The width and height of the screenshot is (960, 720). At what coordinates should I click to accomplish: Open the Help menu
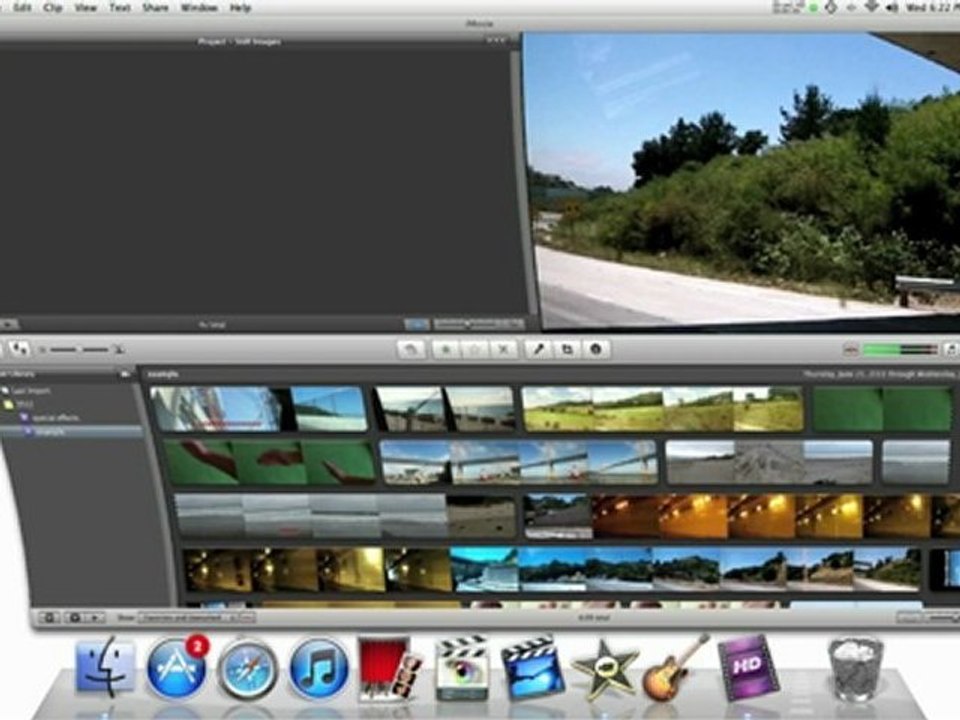pos(240,8)
